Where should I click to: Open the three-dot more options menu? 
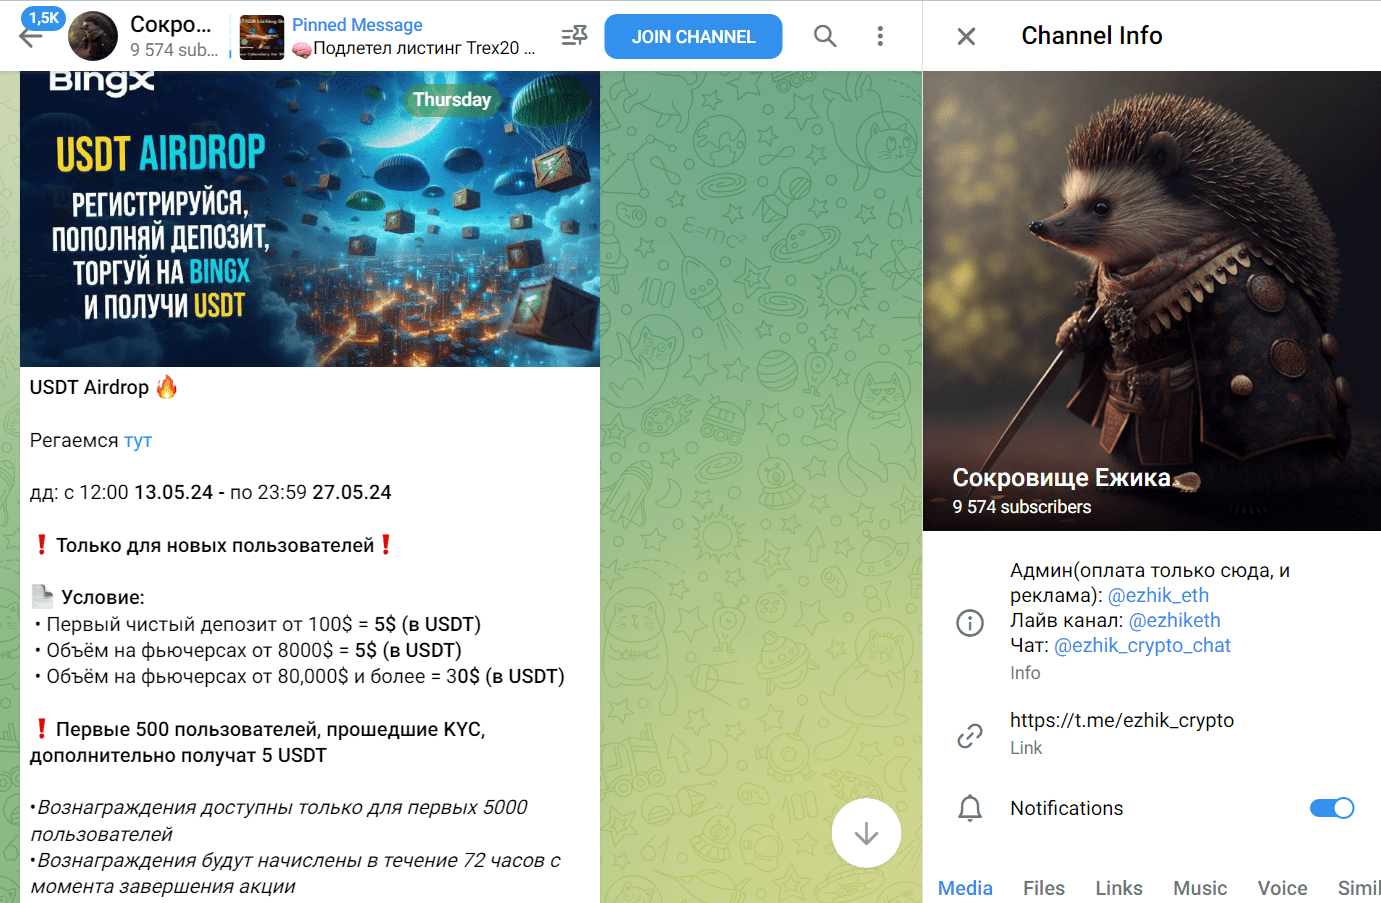pyautogui.click(x=880, y=37)
